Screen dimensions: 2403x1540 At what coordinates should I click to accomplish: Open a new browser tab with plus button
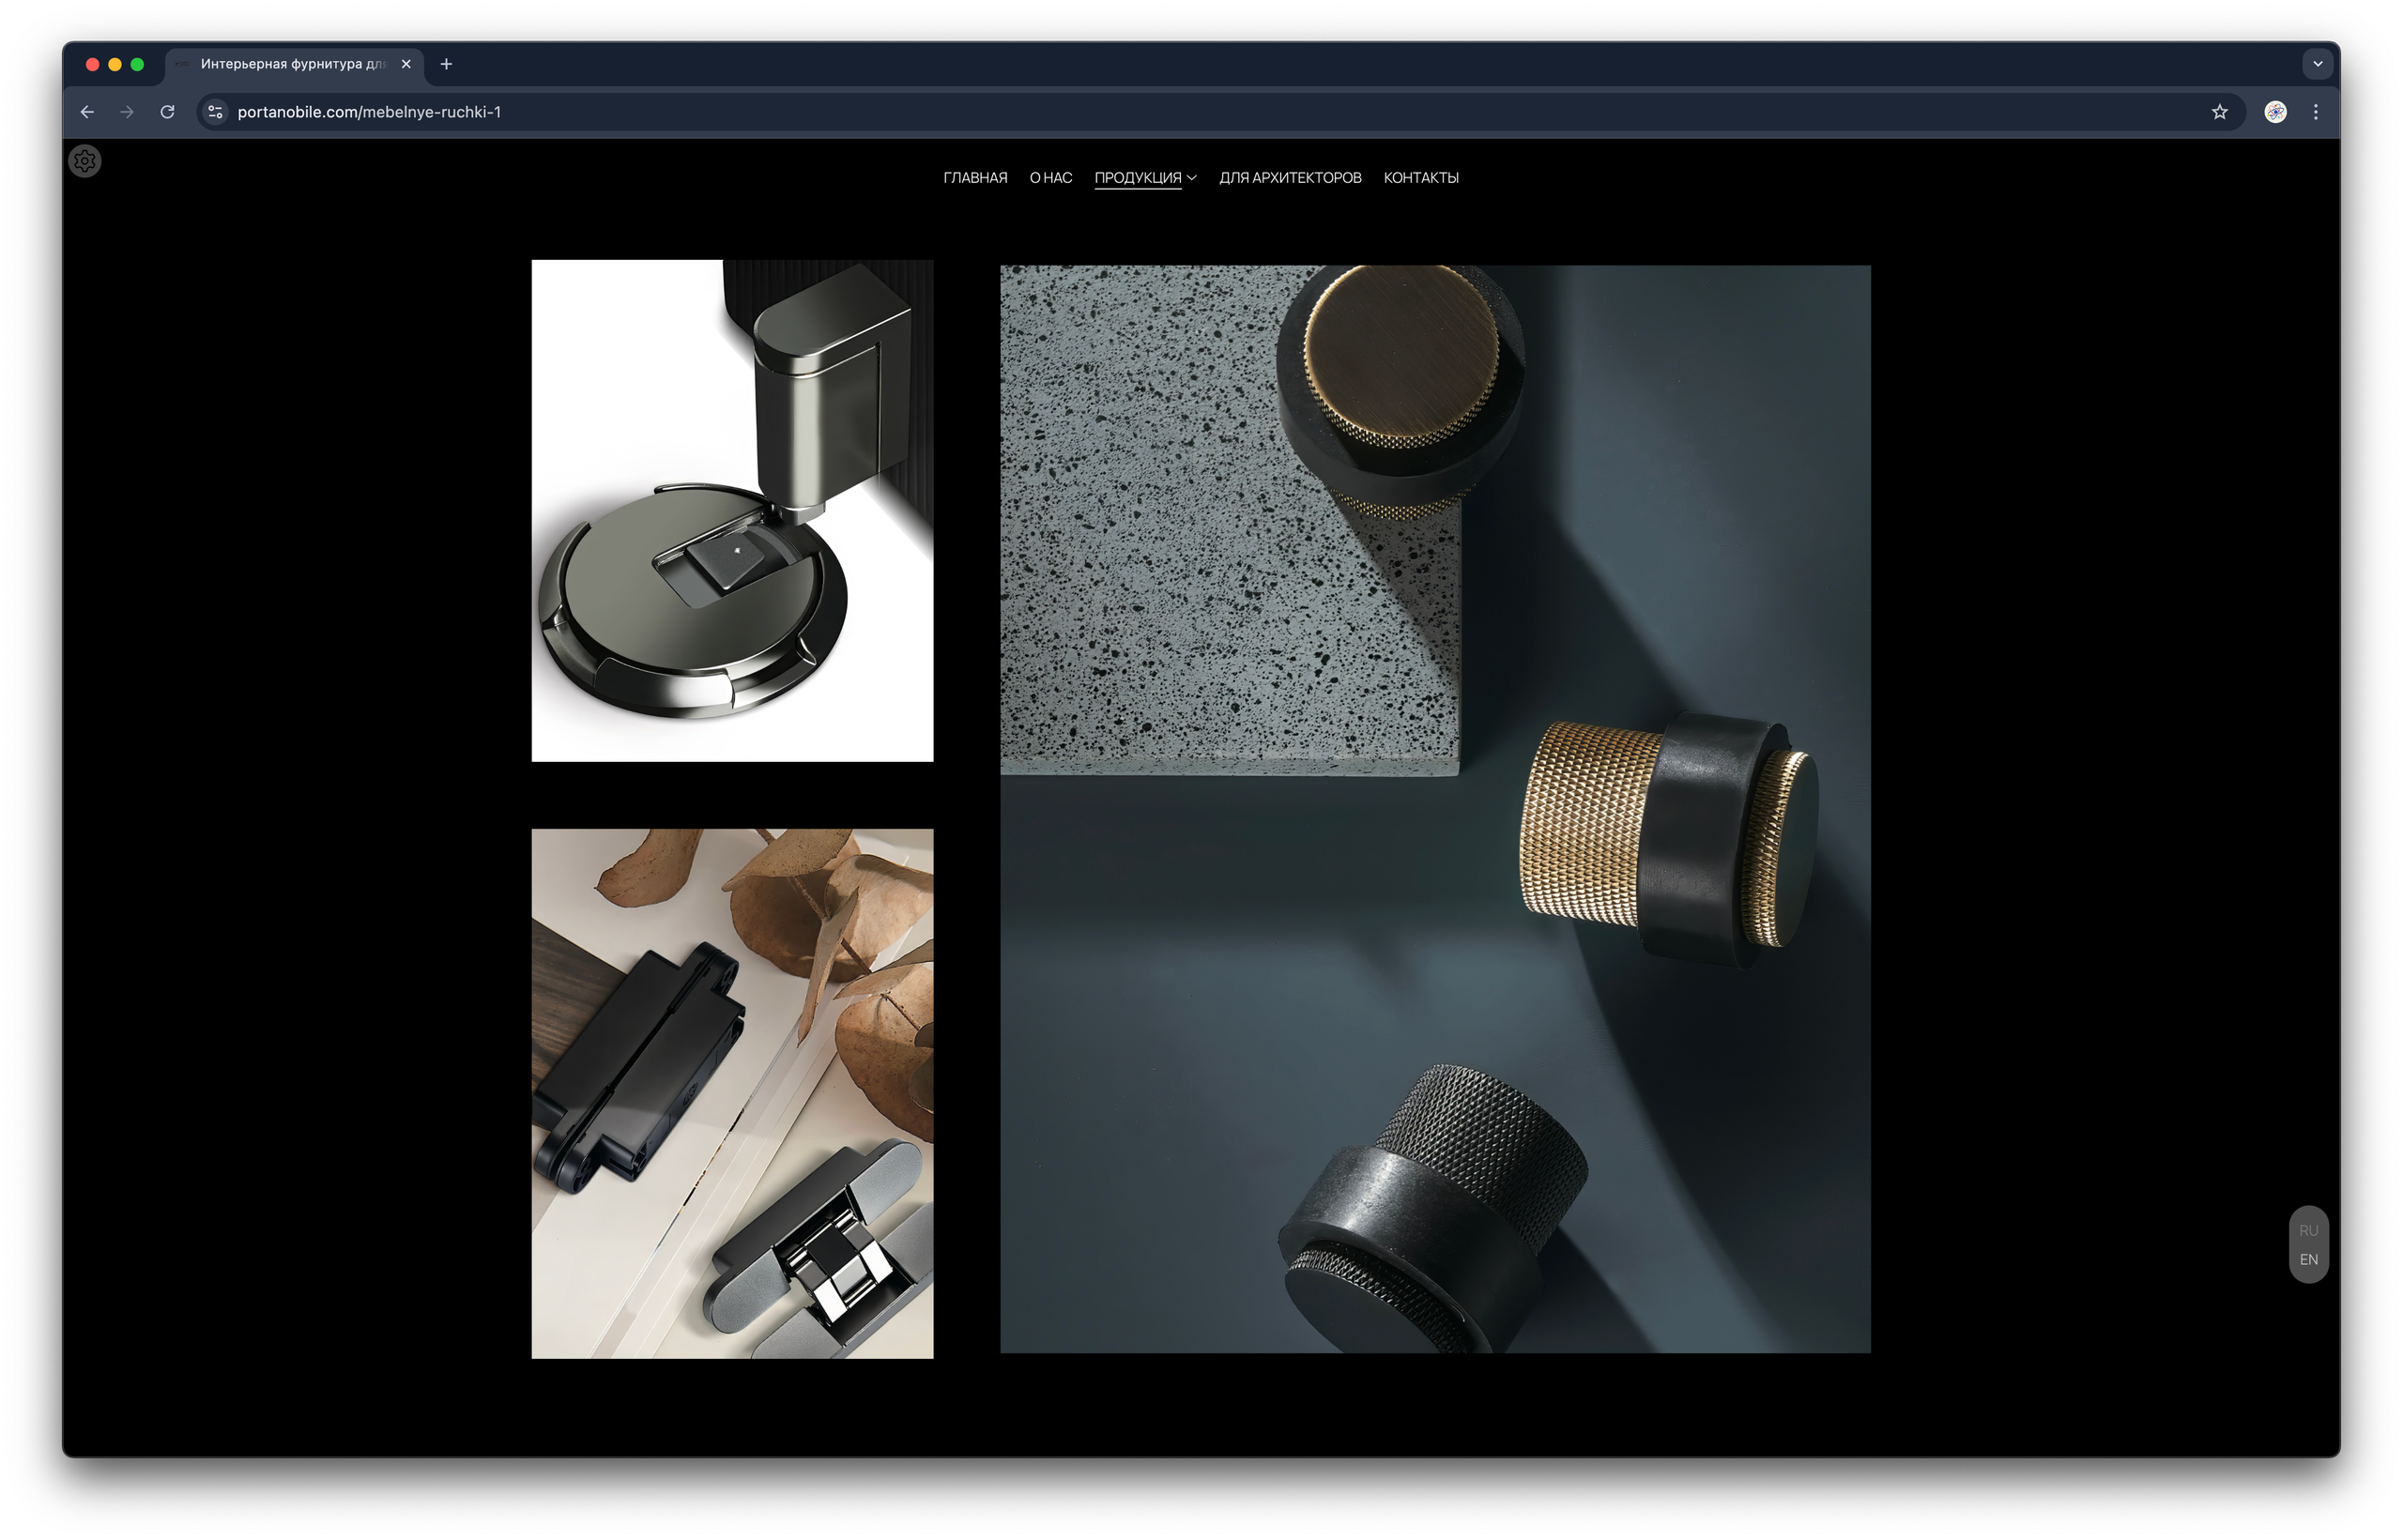[446, 64]
